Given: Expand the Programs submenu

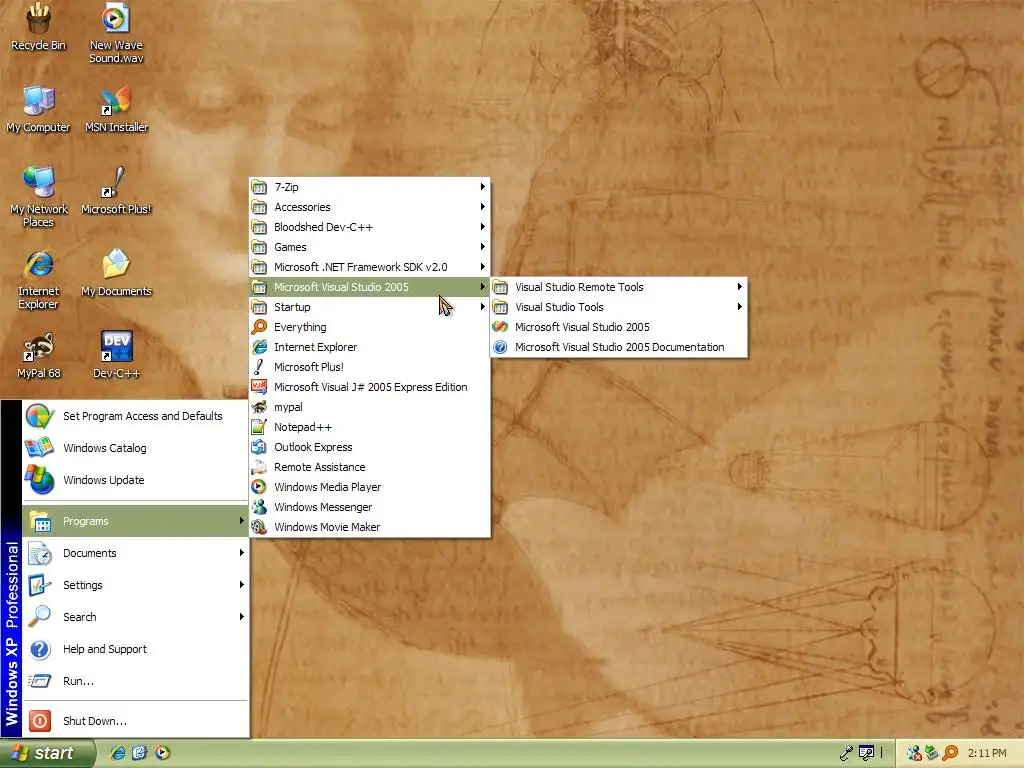Looking at the screenshot, I should 136,521.
